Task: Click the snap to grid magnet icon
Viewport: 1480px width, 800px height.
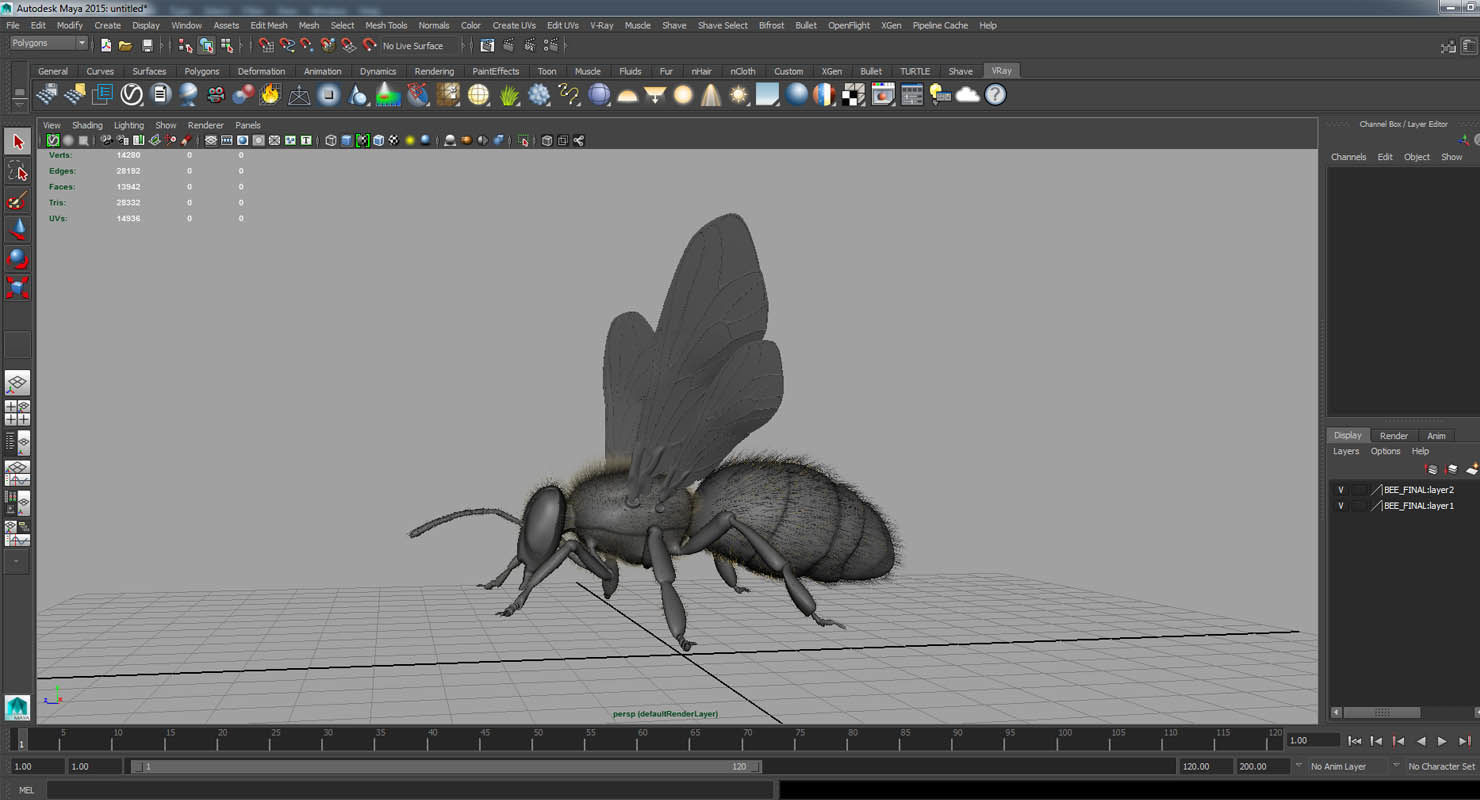Action: tap(265, 45)
